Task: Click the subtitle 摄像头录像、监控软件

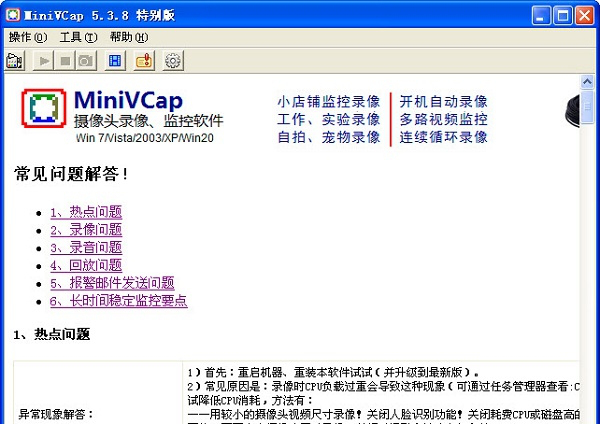Action: 148,121
